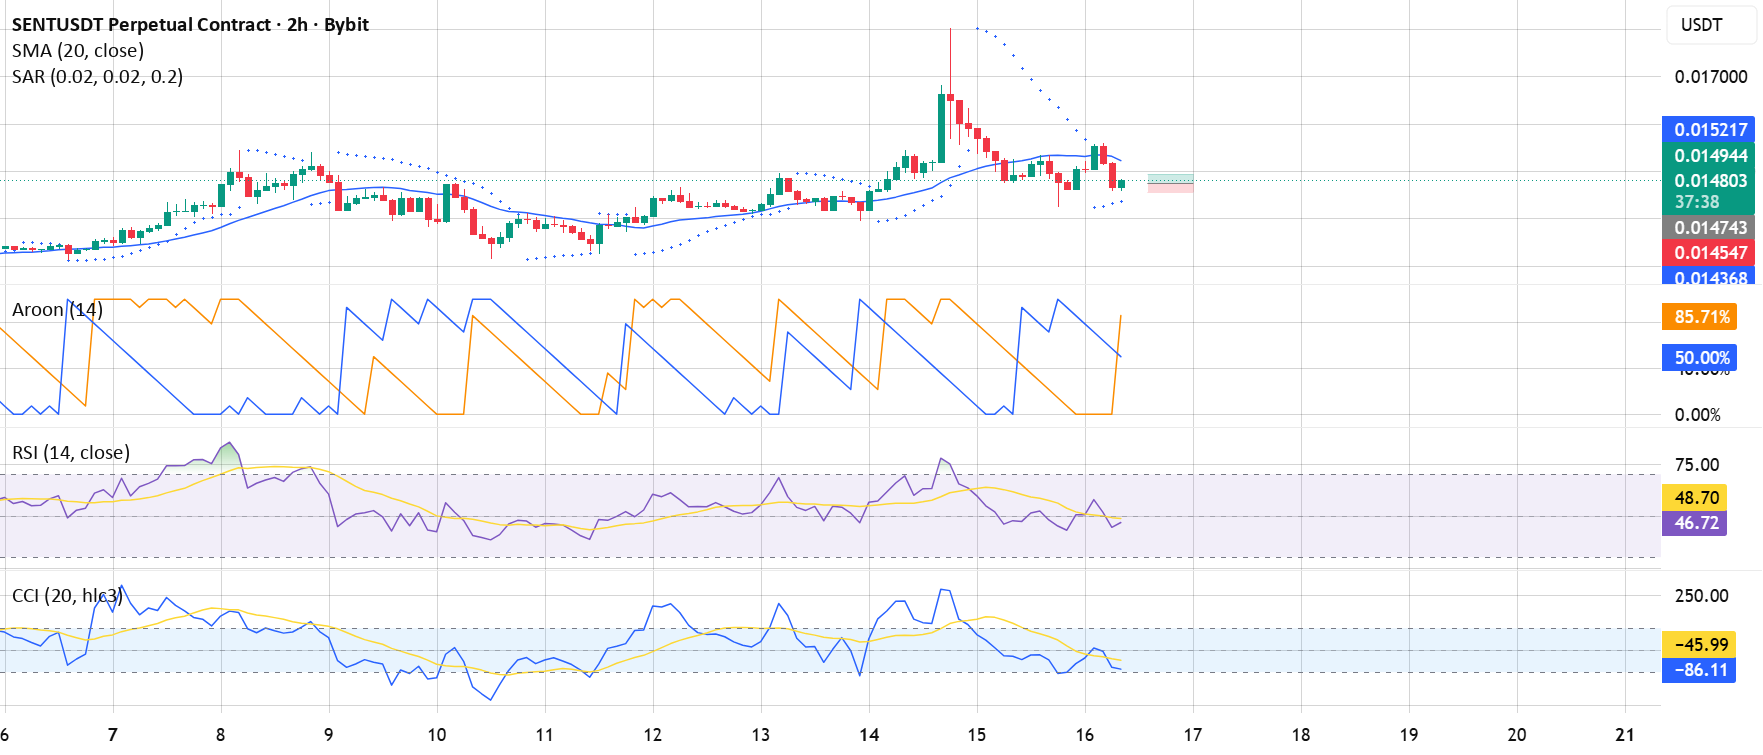Click date 8 on the time axis
This screenshot has height=755, width=1763.
pyautogui.click(x=221, y=735)
